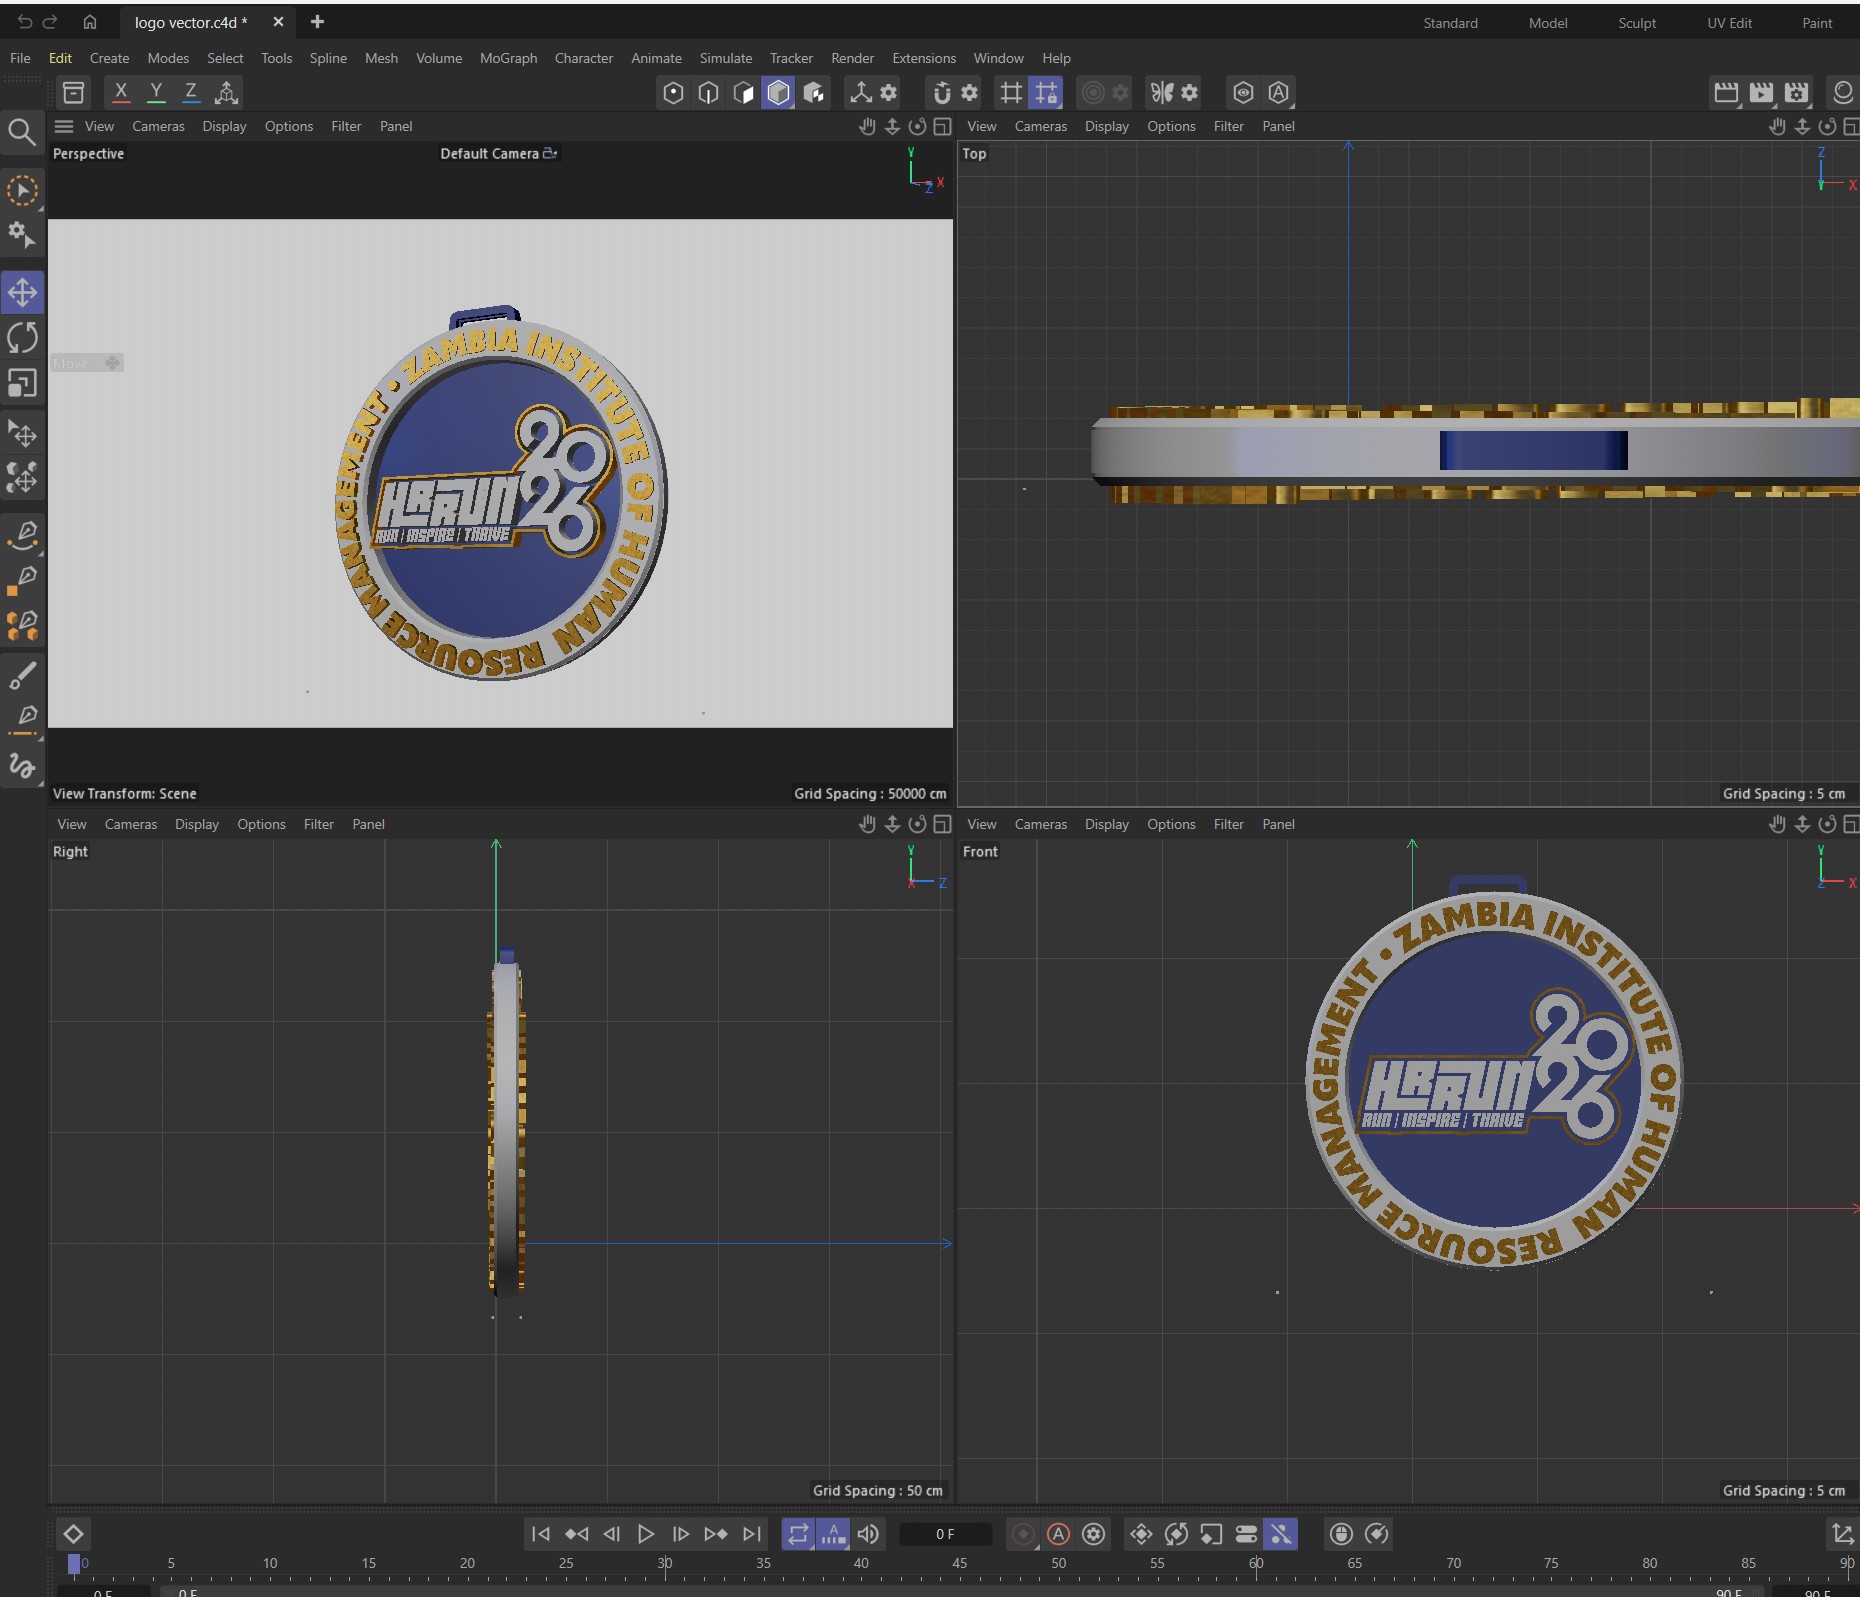This screenshot has height=1597, width=1860.
Task: Go to start of animation
Action: [x=540, y=1534]
